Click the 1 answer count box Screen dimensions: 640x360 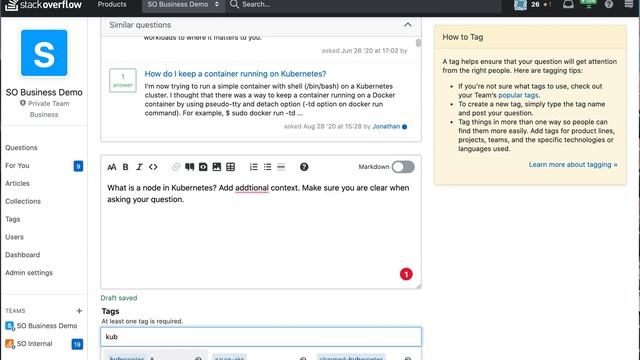pos(123,80)
